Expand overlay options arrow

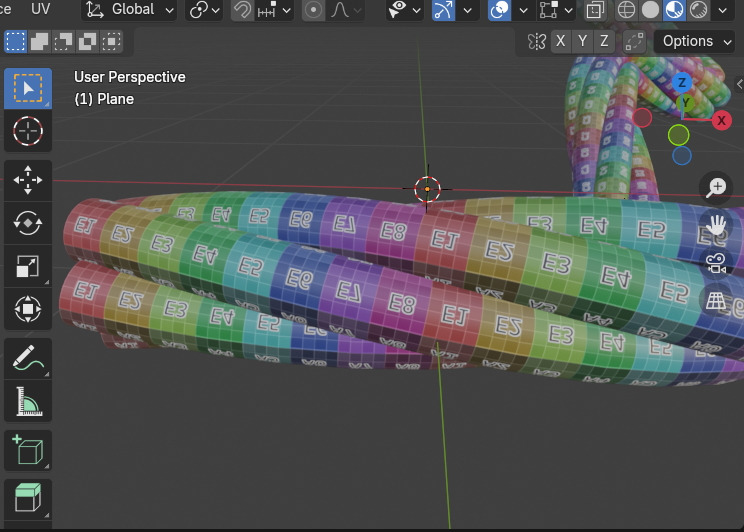pos(523,10)
